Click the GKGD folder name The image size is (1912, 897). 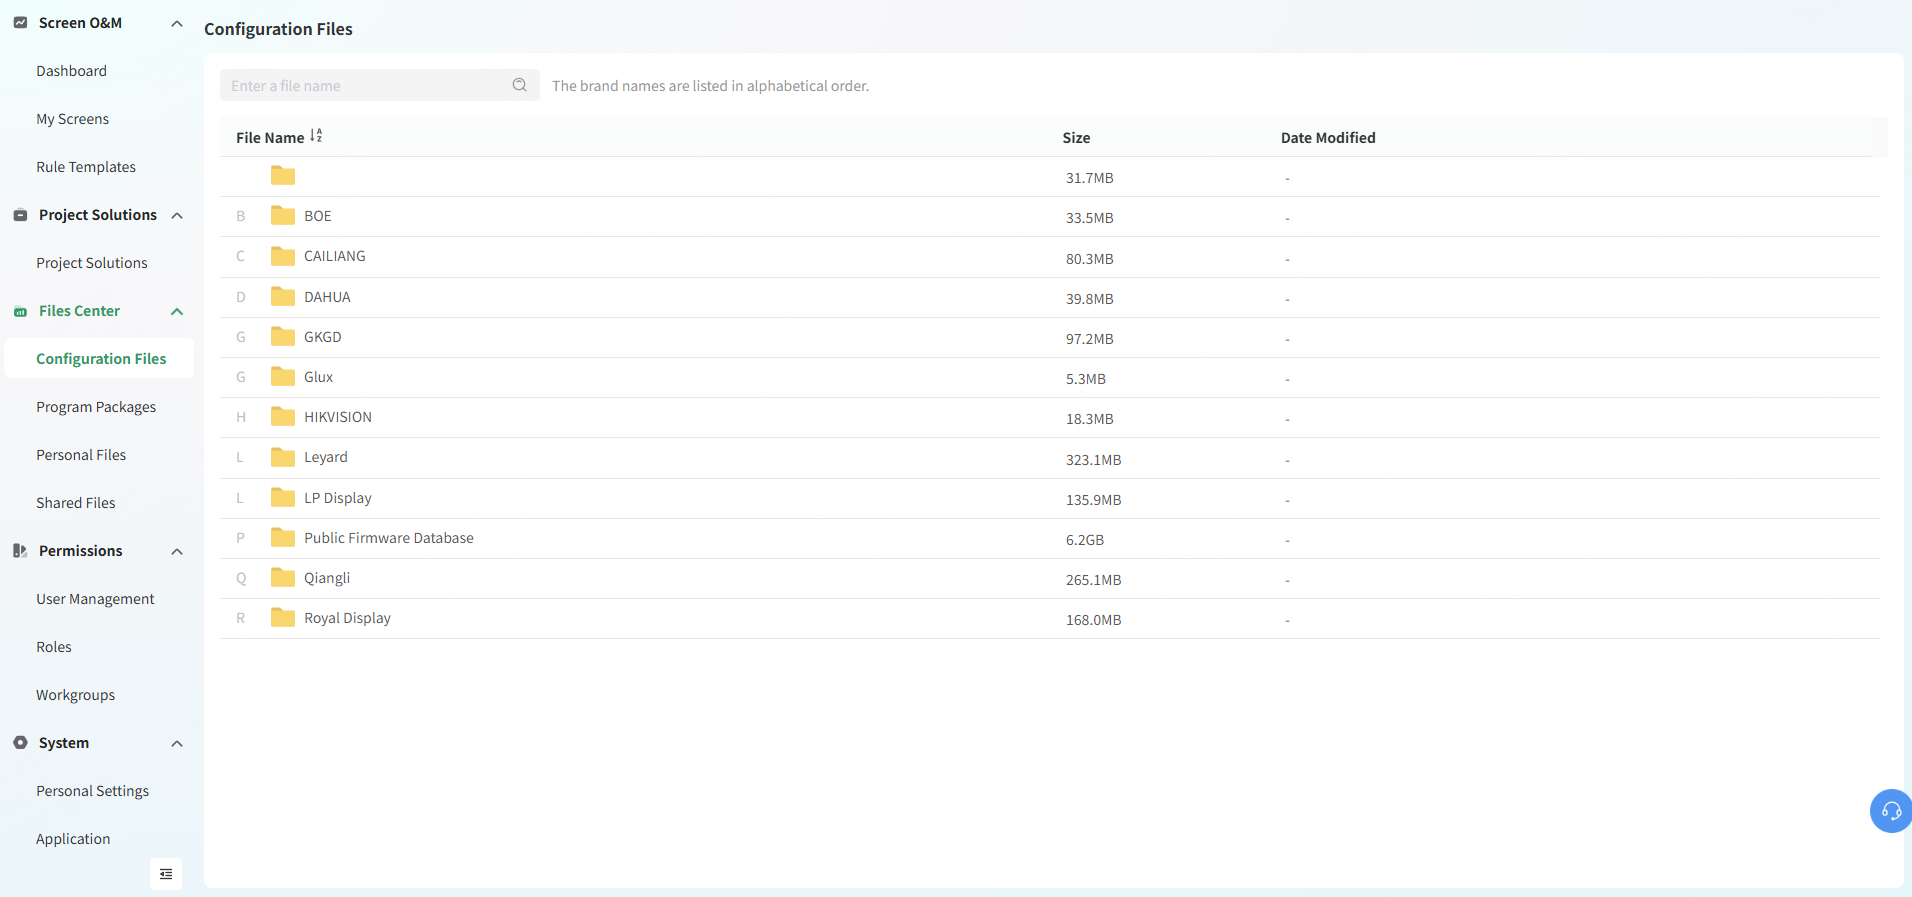pos(323,337)
